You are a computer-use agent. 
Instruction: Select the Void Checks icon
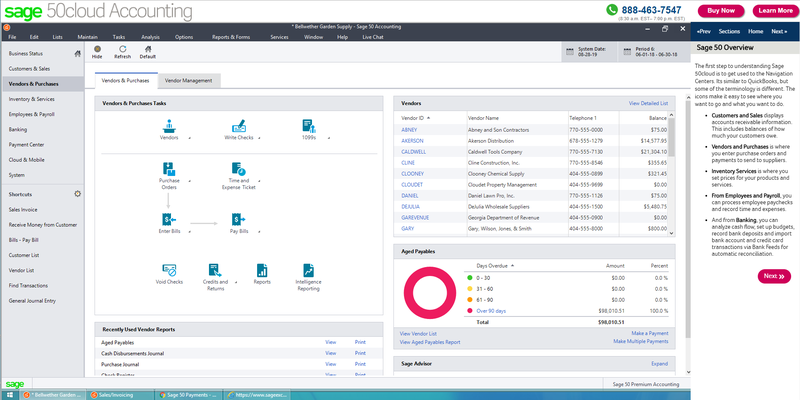tap(169, 270)
